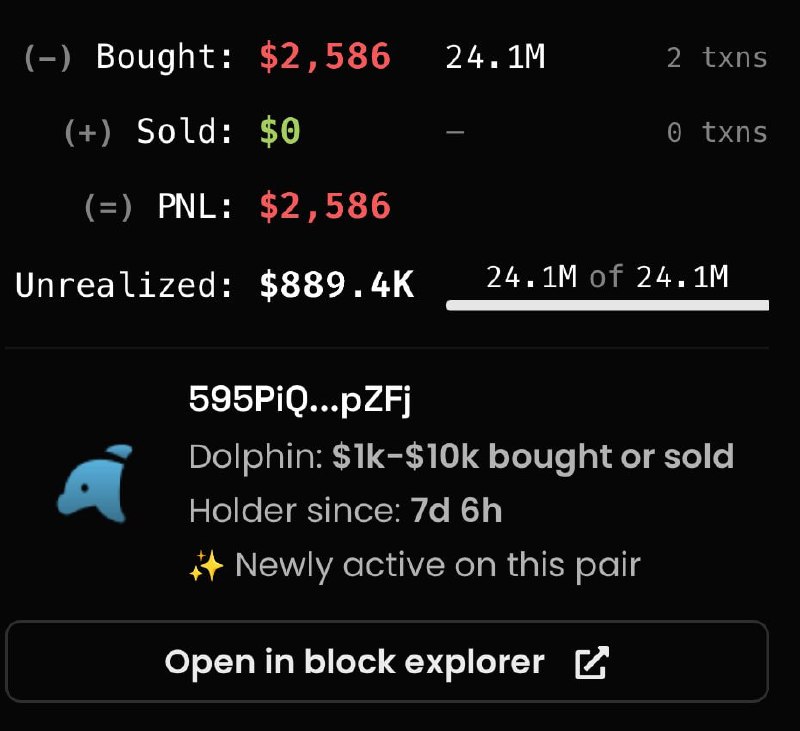Viewport: 800px width, 731px height.
Task: Click the red $2,586 Bought amount
Action: tap(323, 57)
